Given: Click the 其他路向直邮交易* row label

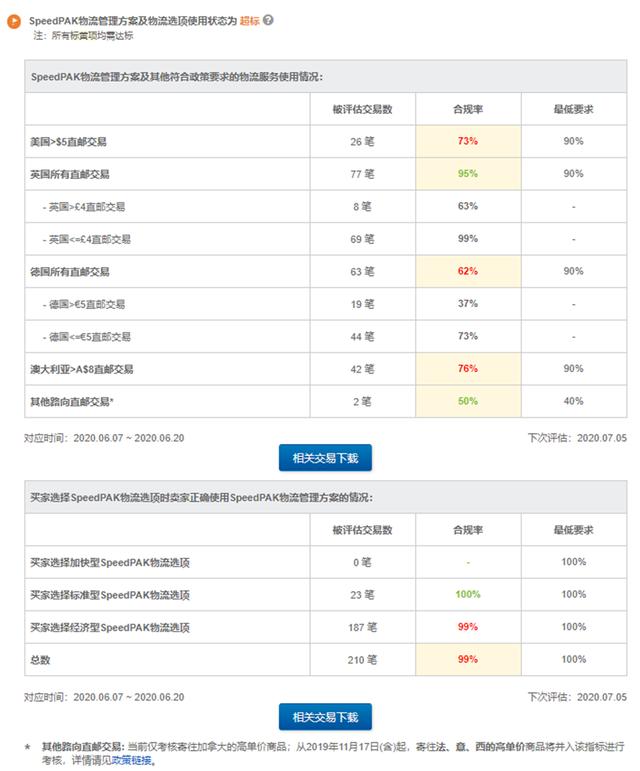Looking at the screenshot, I should click(x=72, y=401).
